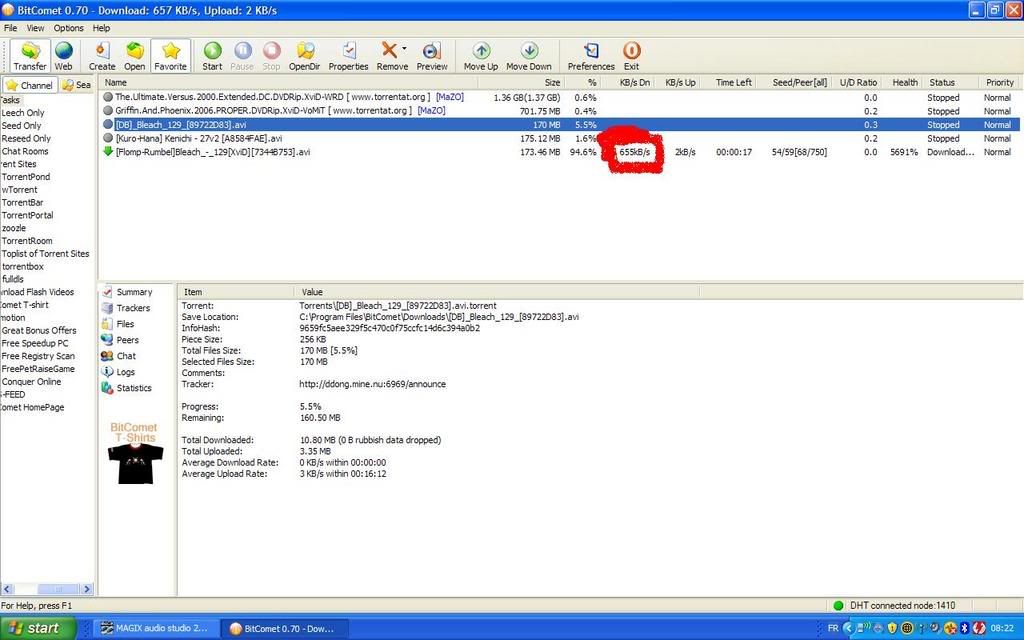Select the Griffin.And.Phoenix.2006 torrent row

[x=560, y=111]
